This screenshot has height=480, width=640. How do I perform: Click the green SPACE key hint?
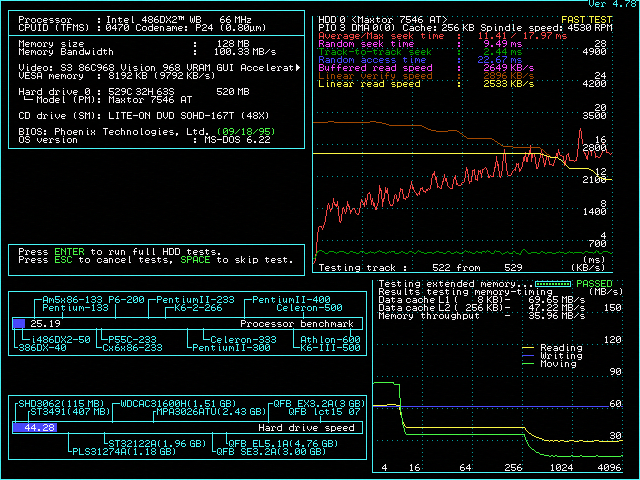click(196, 260)
